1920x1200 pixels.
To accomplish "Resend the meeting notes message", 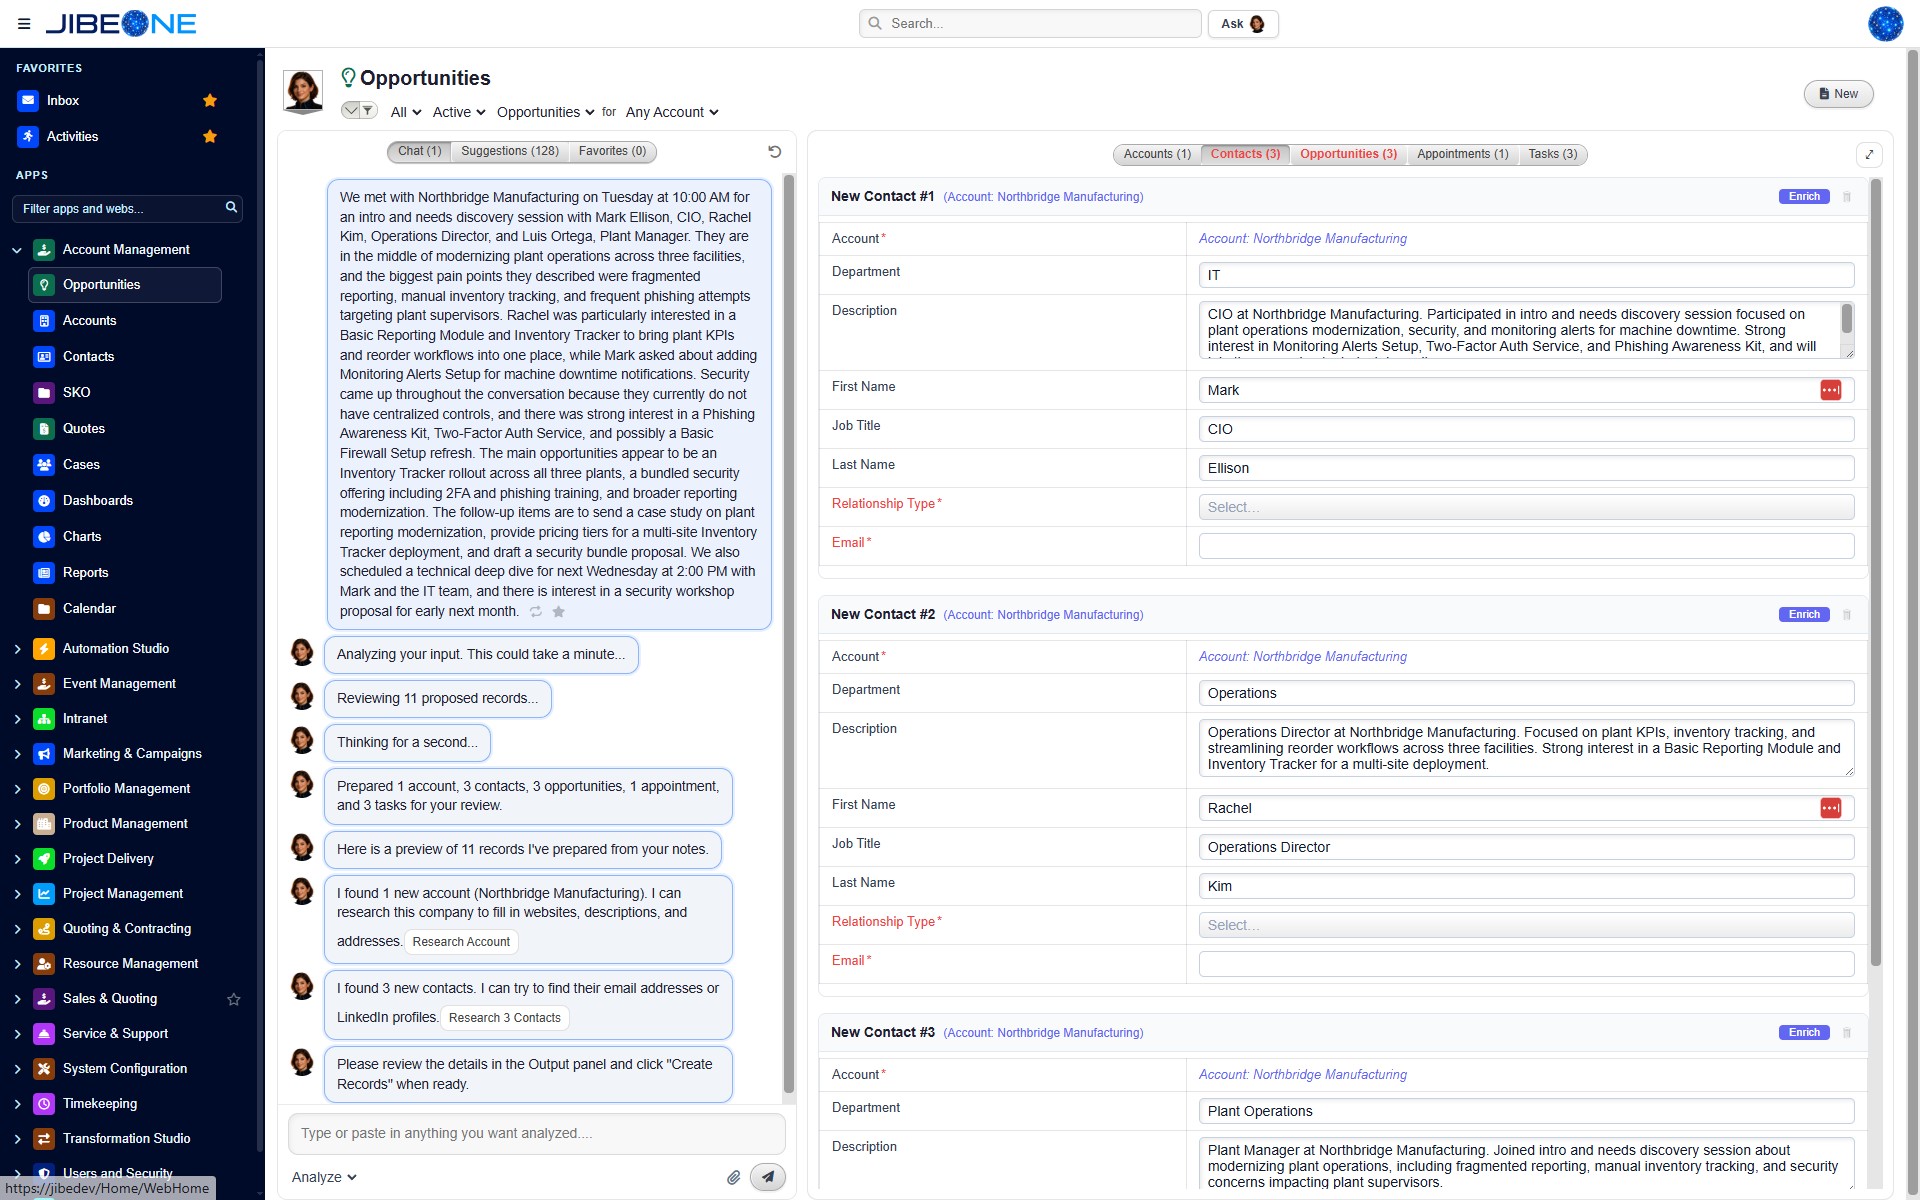I will coord(536,612).
